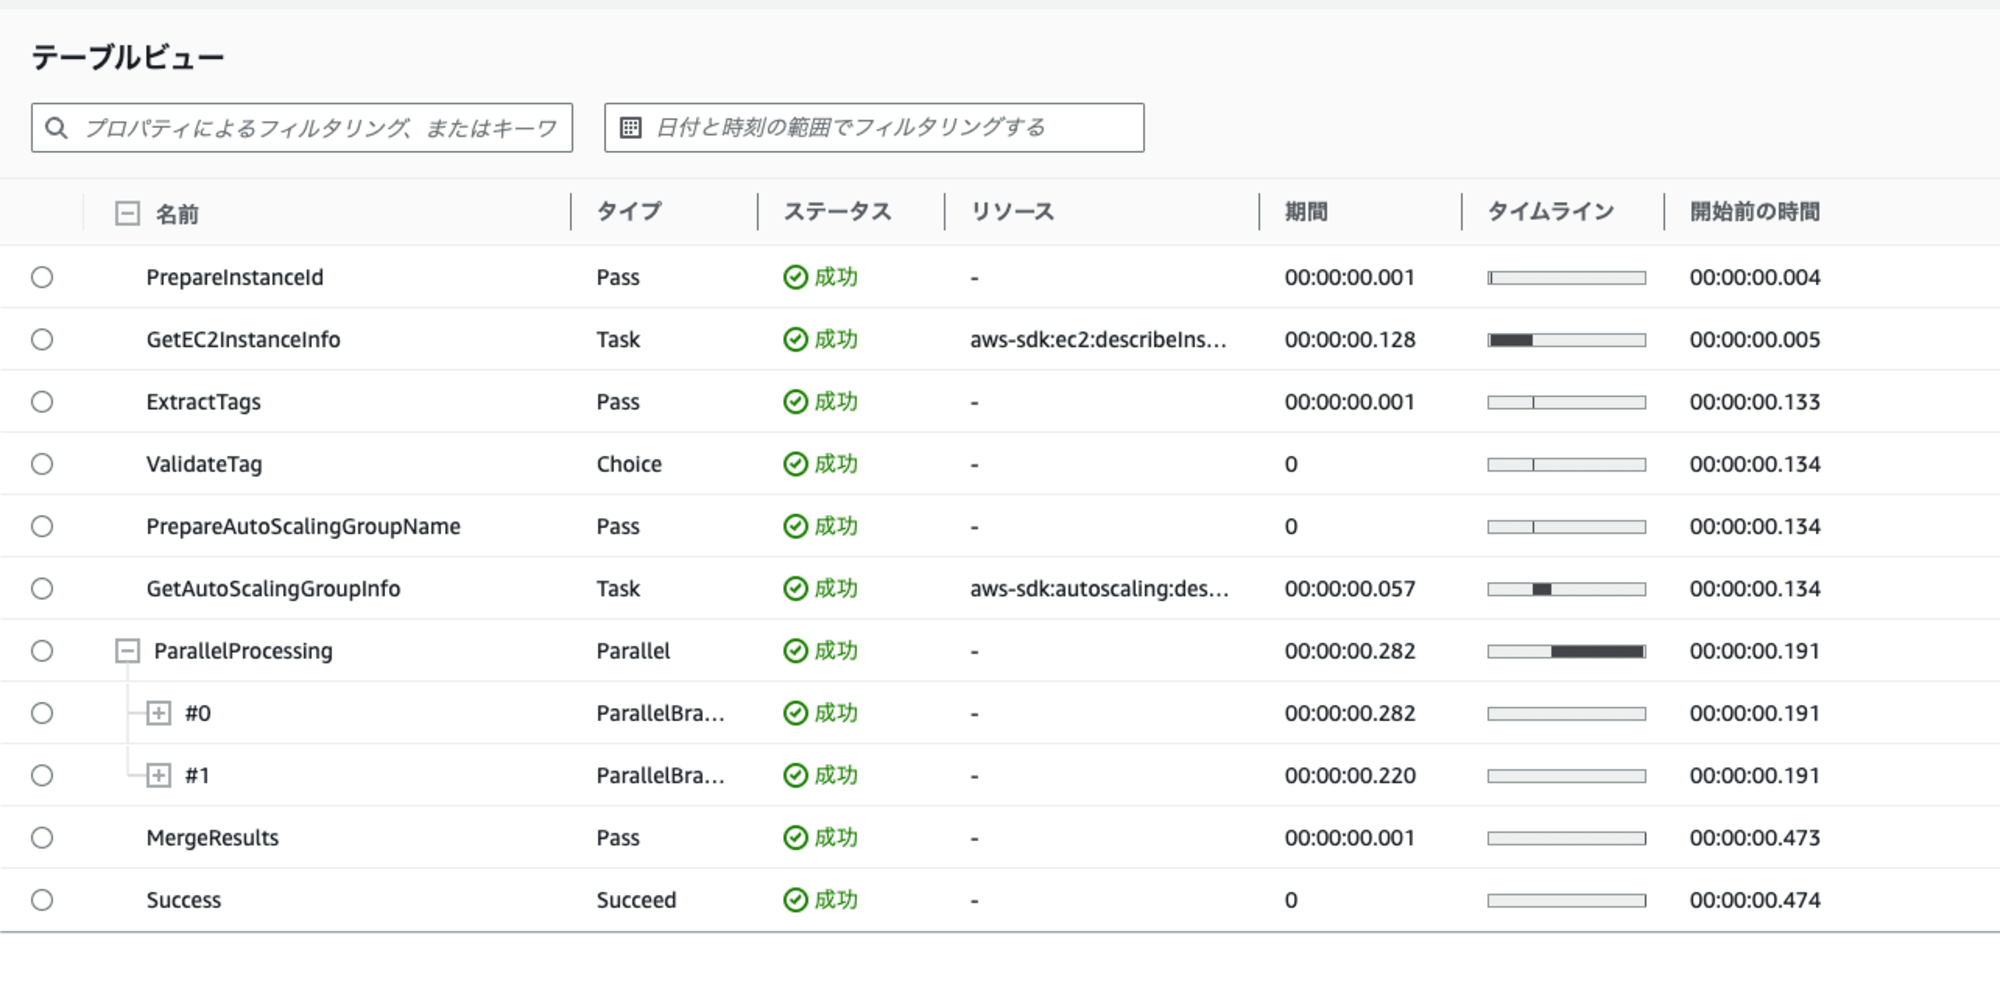Click timeline bar of GetEC2InstanceInfo
Image resolution: width=2000 pixels, height=984 pixels.
[x=1566, y=340]
